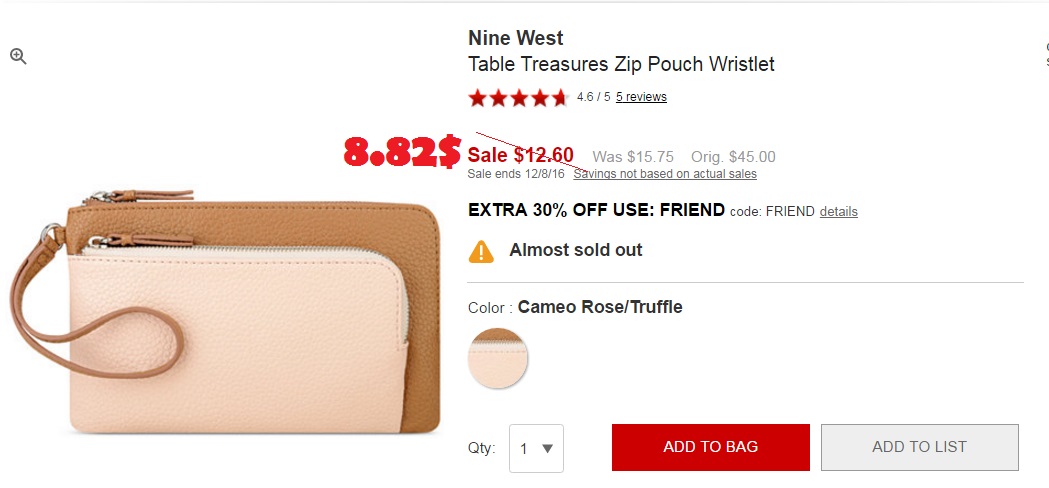The image size is (1049, 488).
Task: Click the 4.6 / 5 rating score
Action: click(593, 97)
